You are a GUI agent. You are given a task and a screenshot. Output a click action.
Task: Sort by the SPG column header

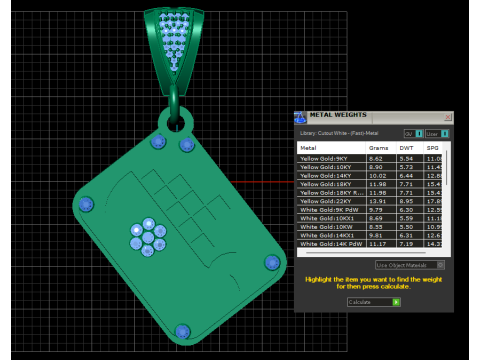[x=433, y=148]
